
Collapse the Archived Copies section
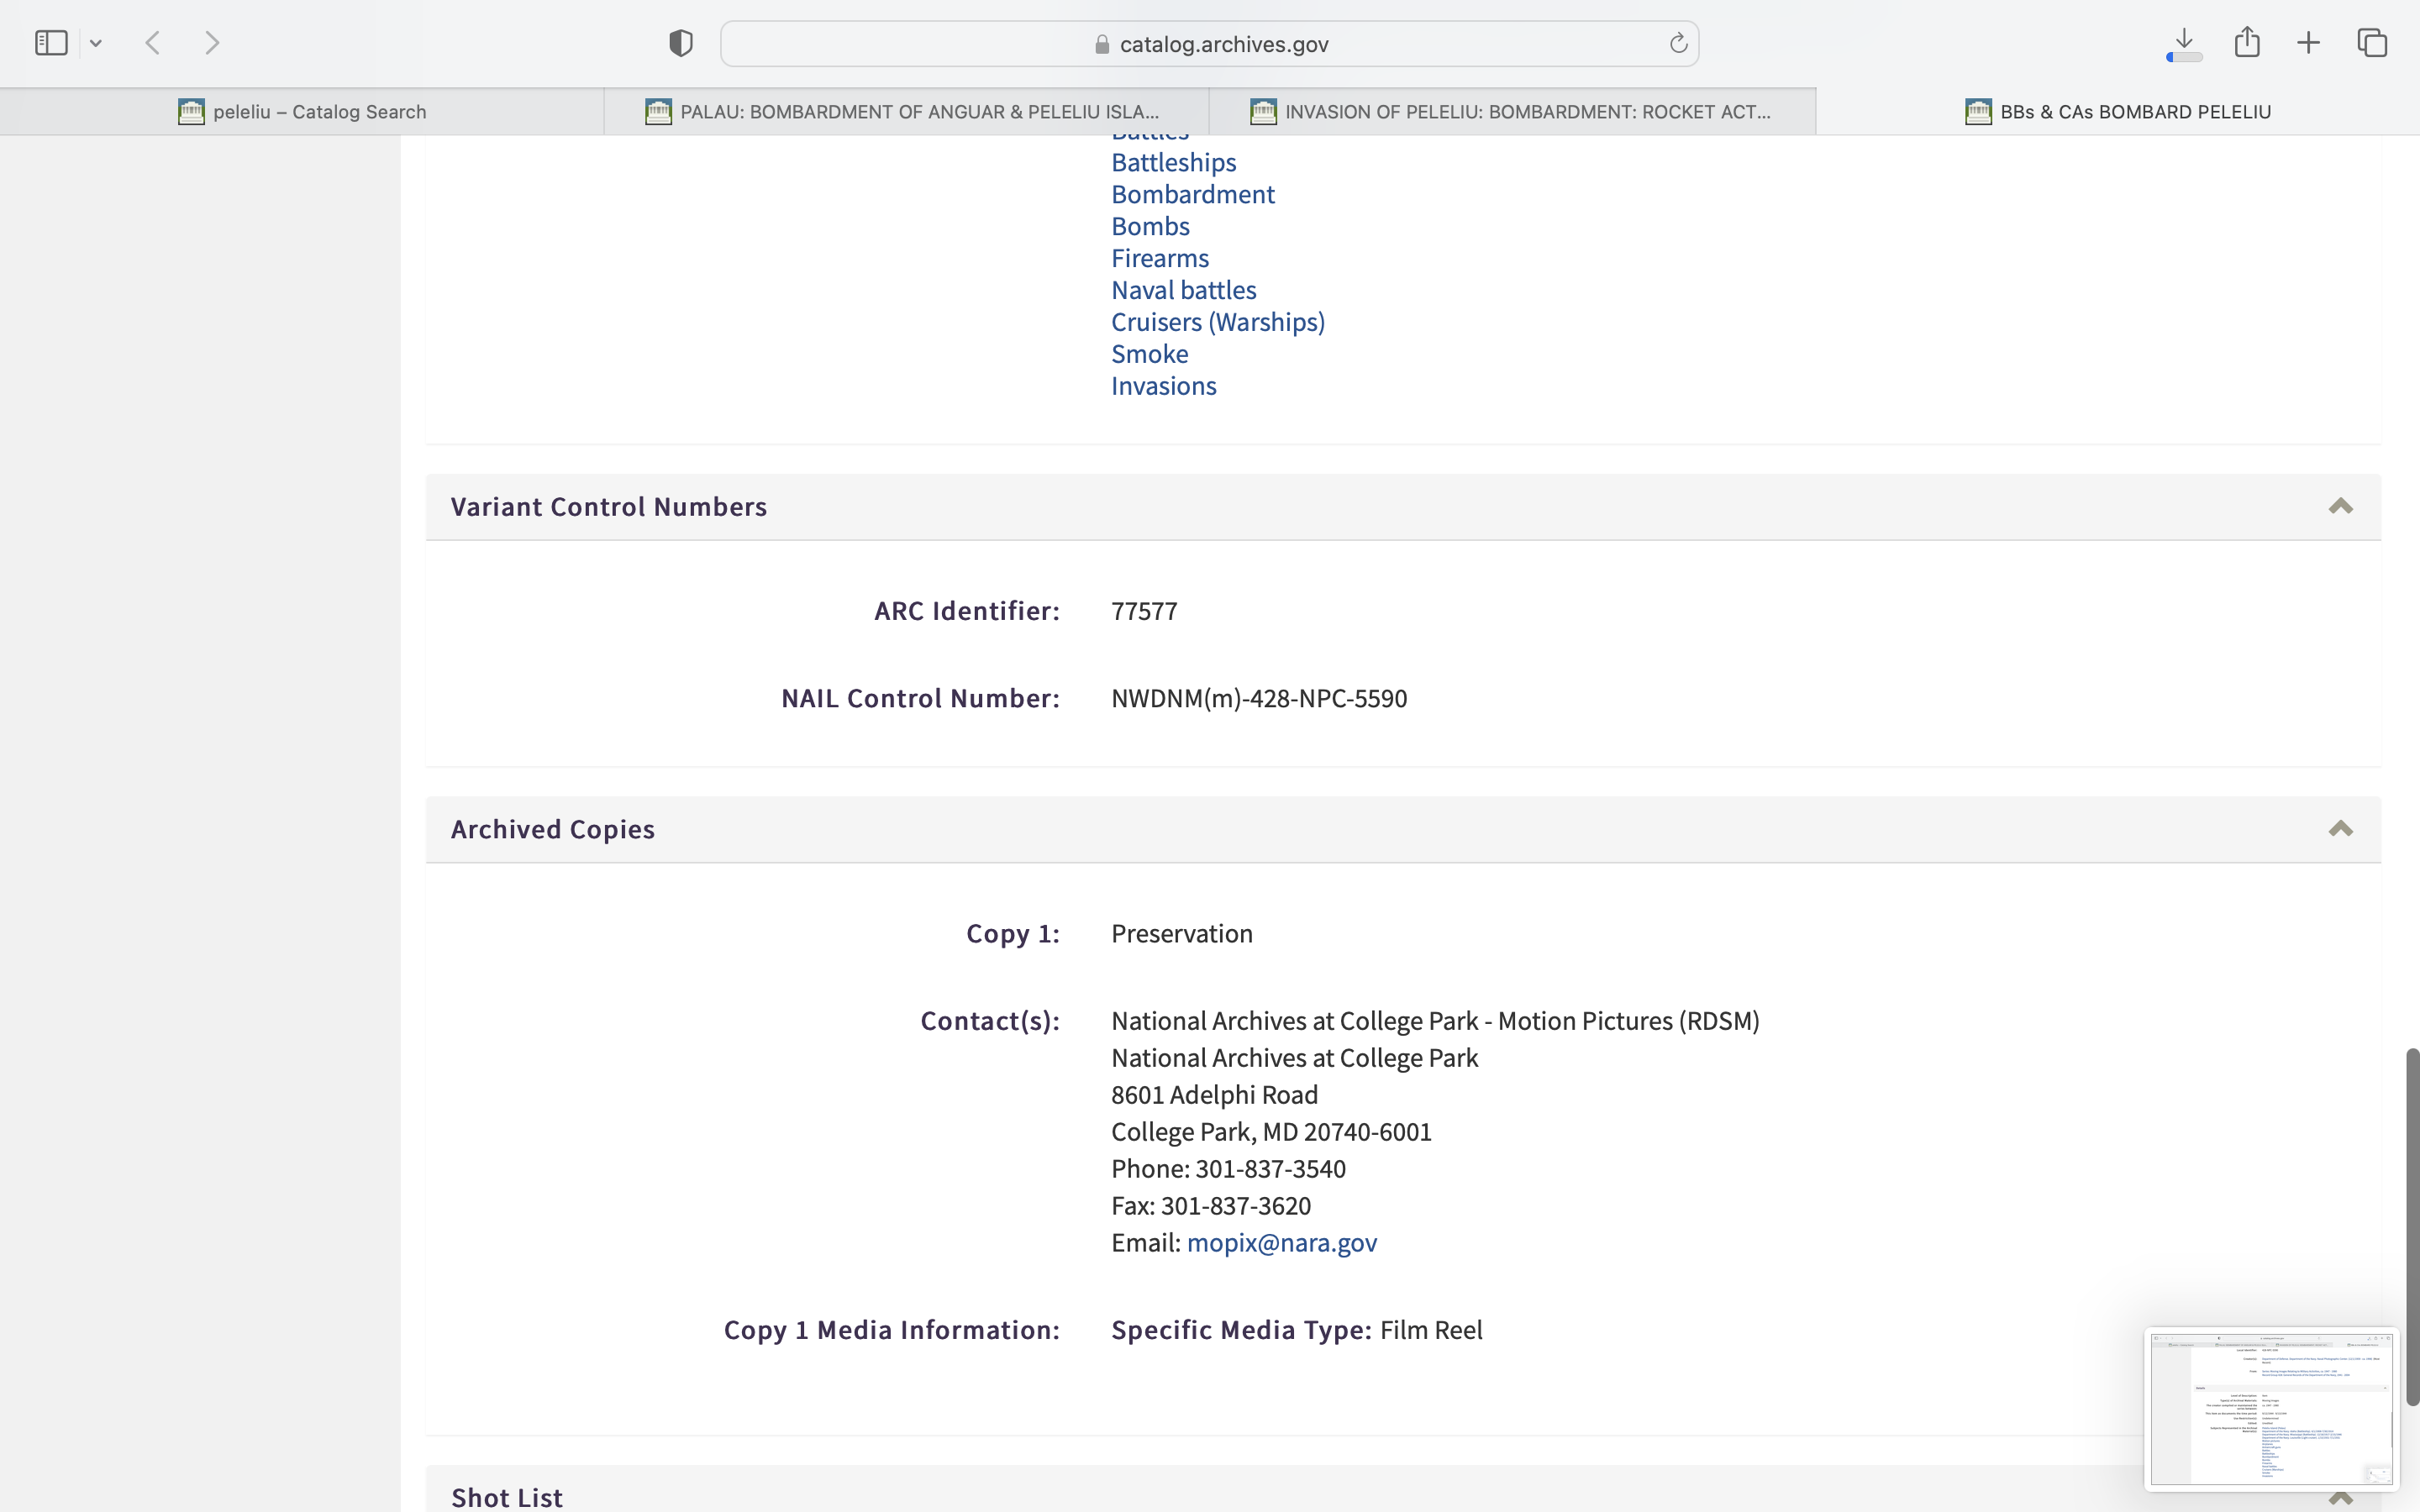(x=2340, y=829)
